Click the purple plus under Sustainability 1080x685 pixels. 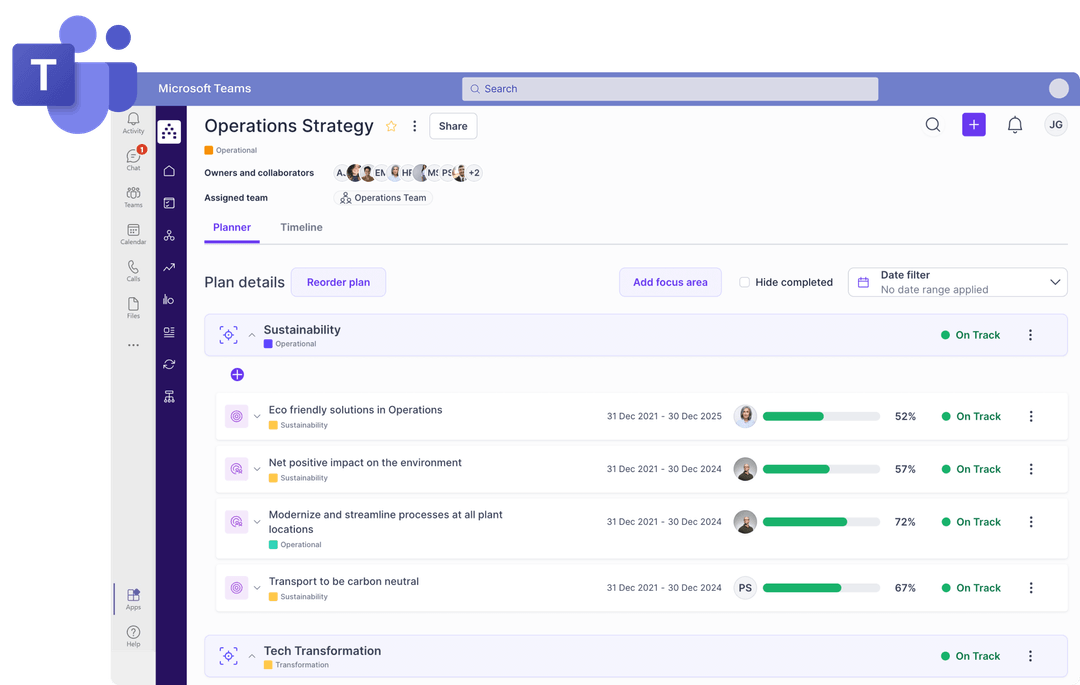tap(237, 374)
